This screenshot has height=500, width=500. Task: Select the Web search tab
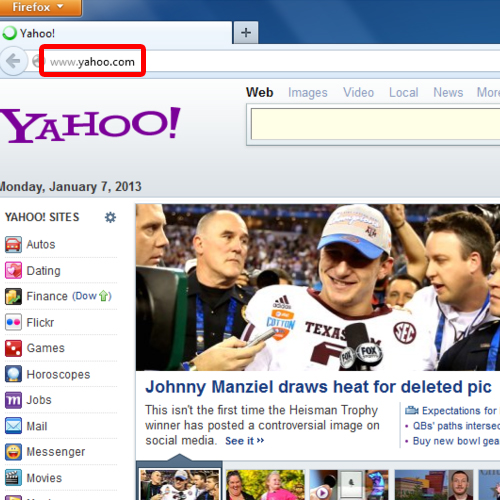pos(260,92)
